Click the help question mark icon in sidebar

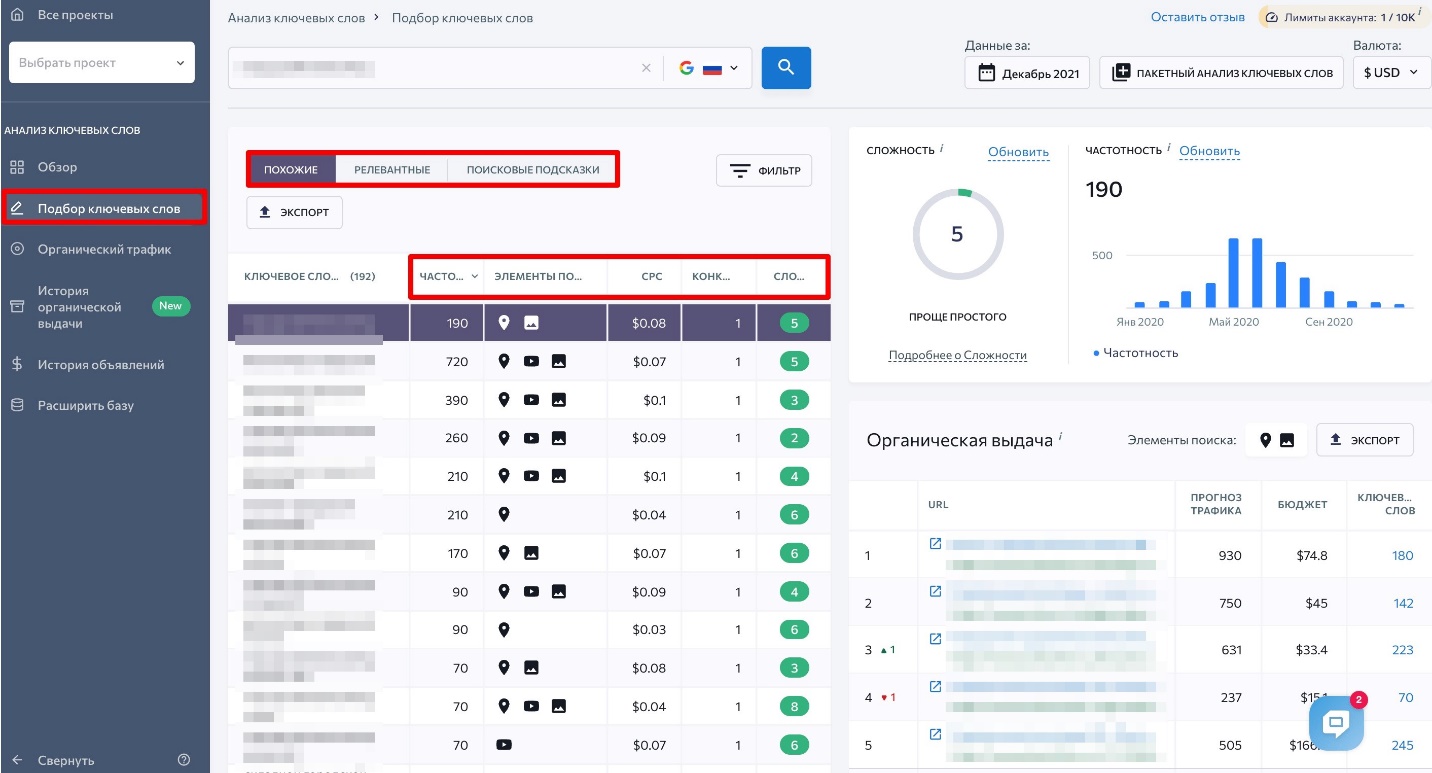point(184,760)
